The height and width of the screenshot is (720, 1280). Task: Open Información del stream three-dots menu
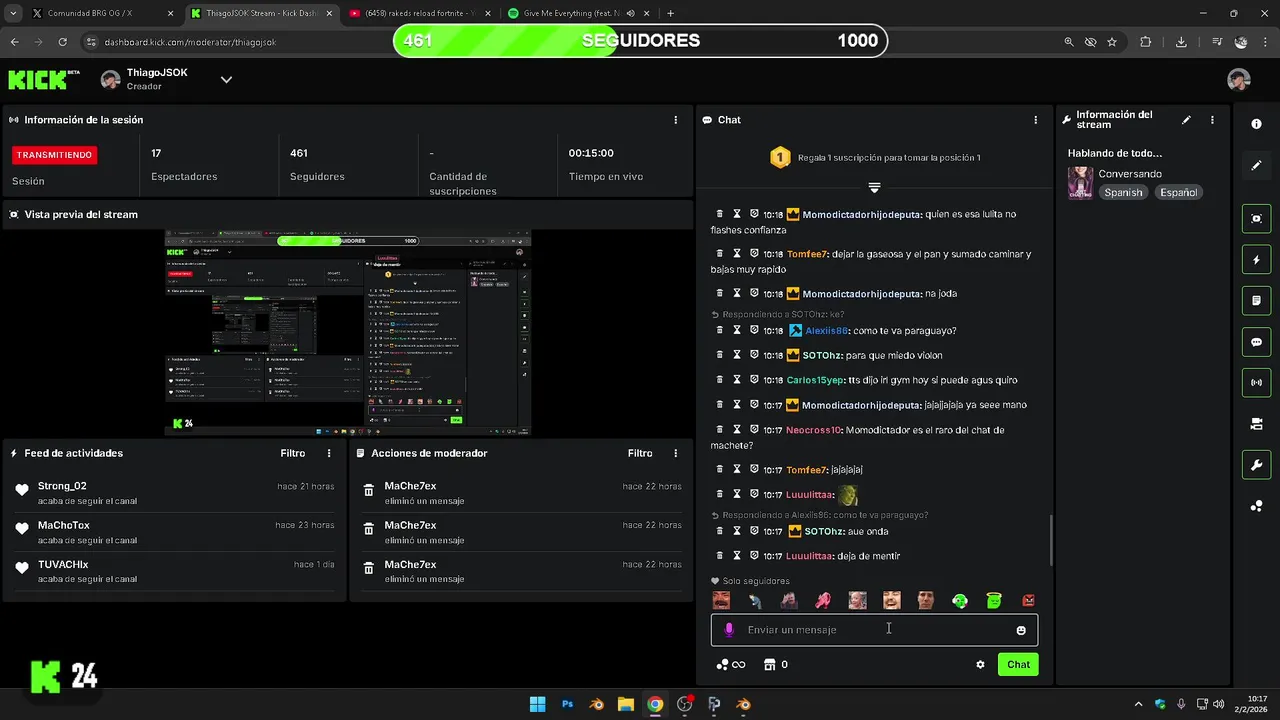pos(1212,120)
